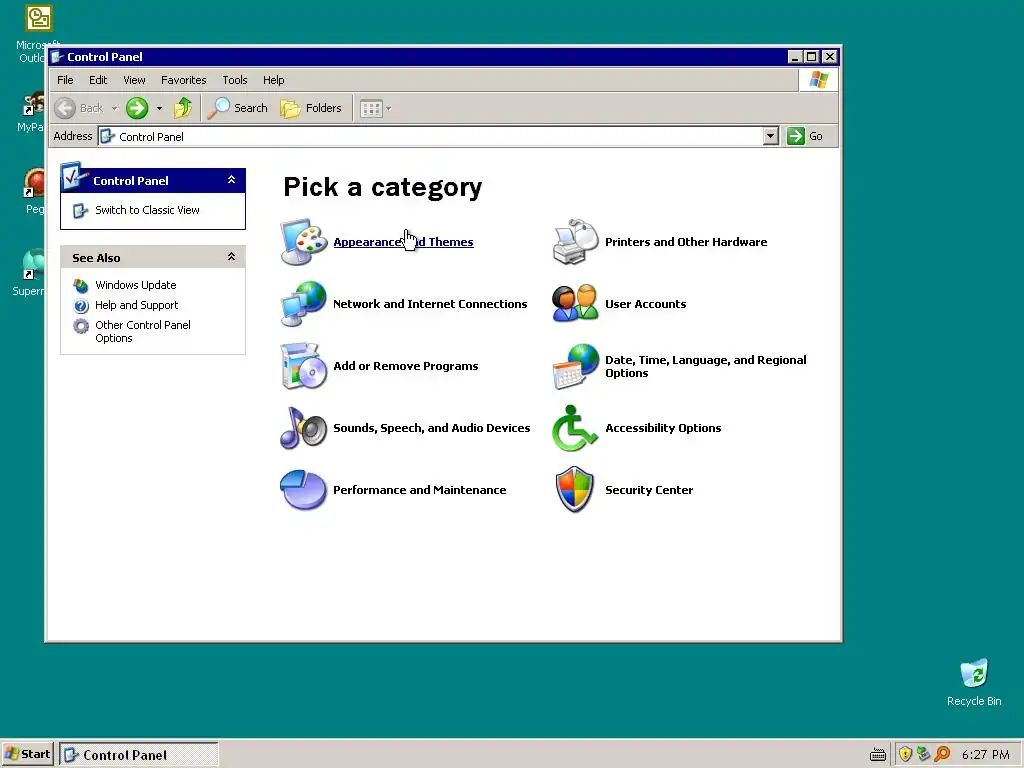
Task: Open the Forward button history dropdown
Action: point(159,108)
